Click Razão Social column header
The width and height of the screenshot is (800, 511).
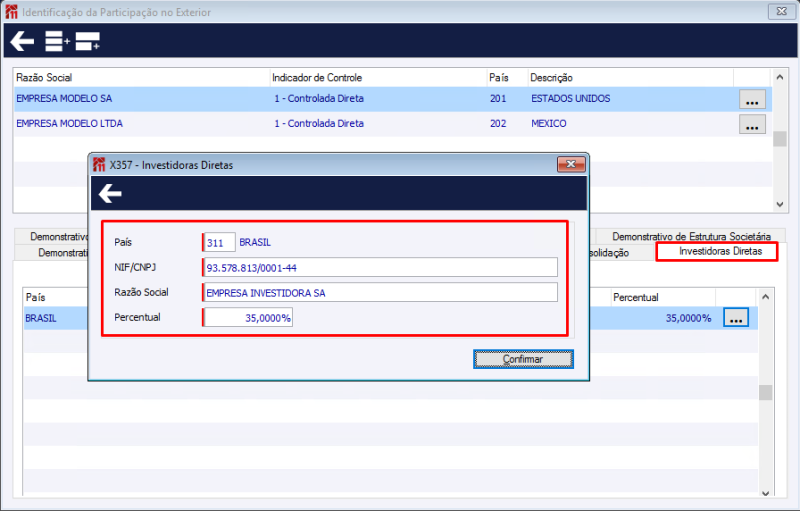pos(141,78)
